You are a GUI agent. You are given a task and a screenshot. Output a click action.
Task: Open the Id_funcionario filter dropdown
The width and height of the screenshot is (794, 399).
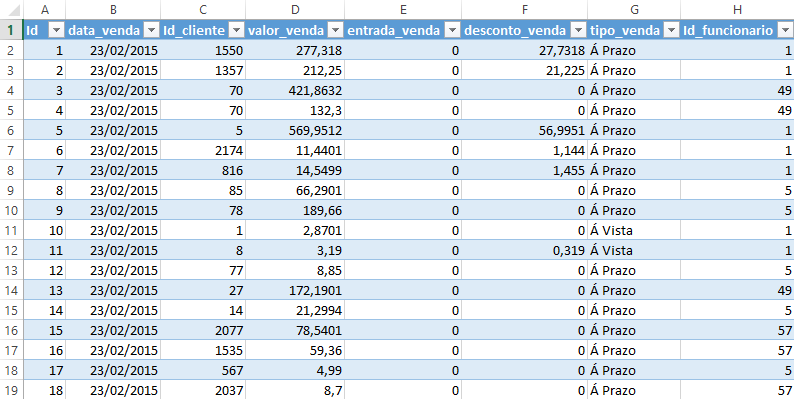point(785,31)
